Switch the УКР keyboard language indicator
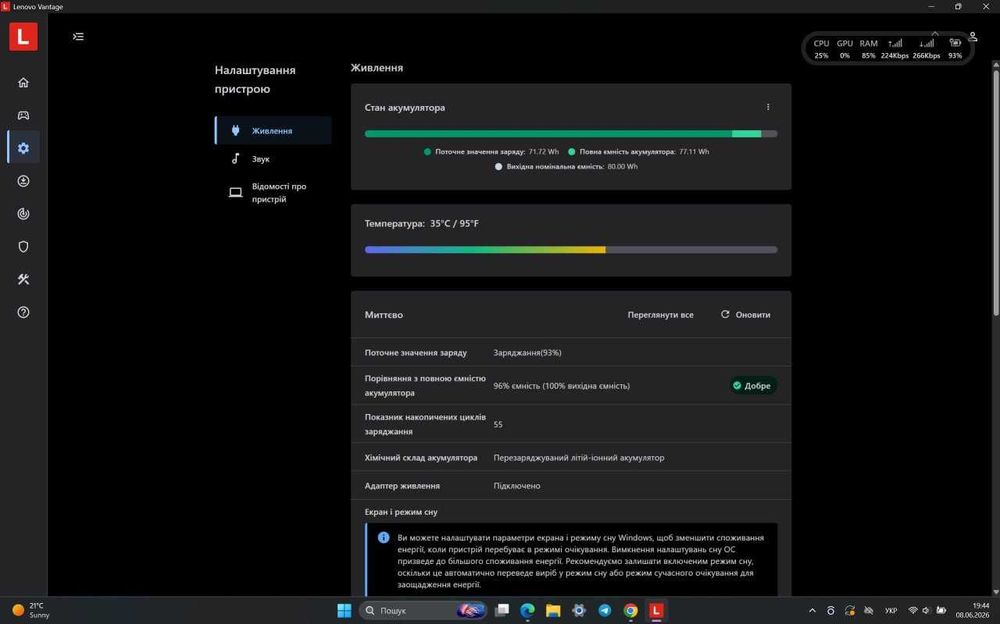Screen dimensions: 1000x624 pos(891,611)
